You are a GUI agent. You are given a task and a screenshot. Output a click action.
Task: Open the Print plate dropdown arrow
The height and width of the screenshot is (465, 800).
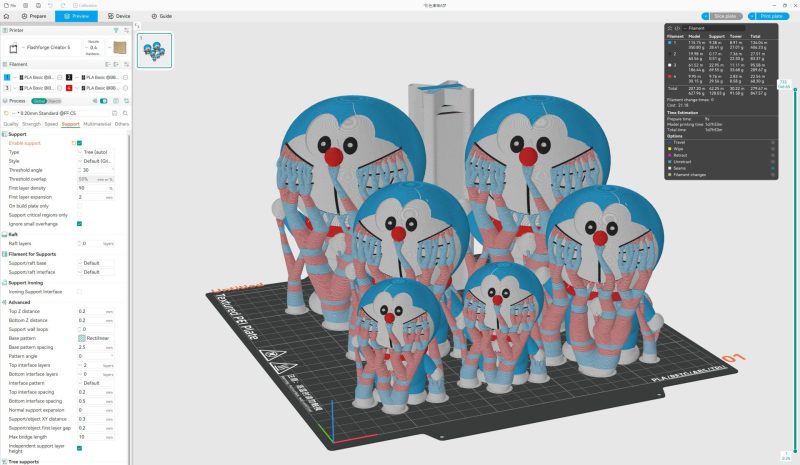pyautogui.click(x=752, y=16)
